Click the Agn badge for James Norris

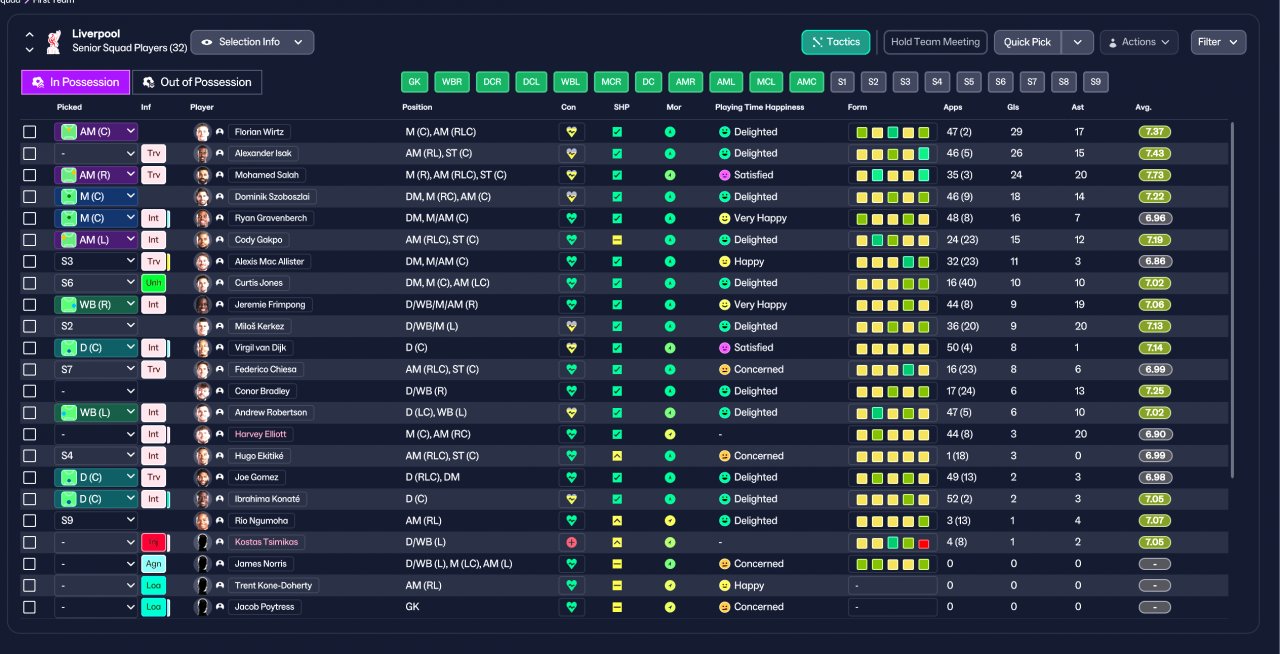pos(153,564)
